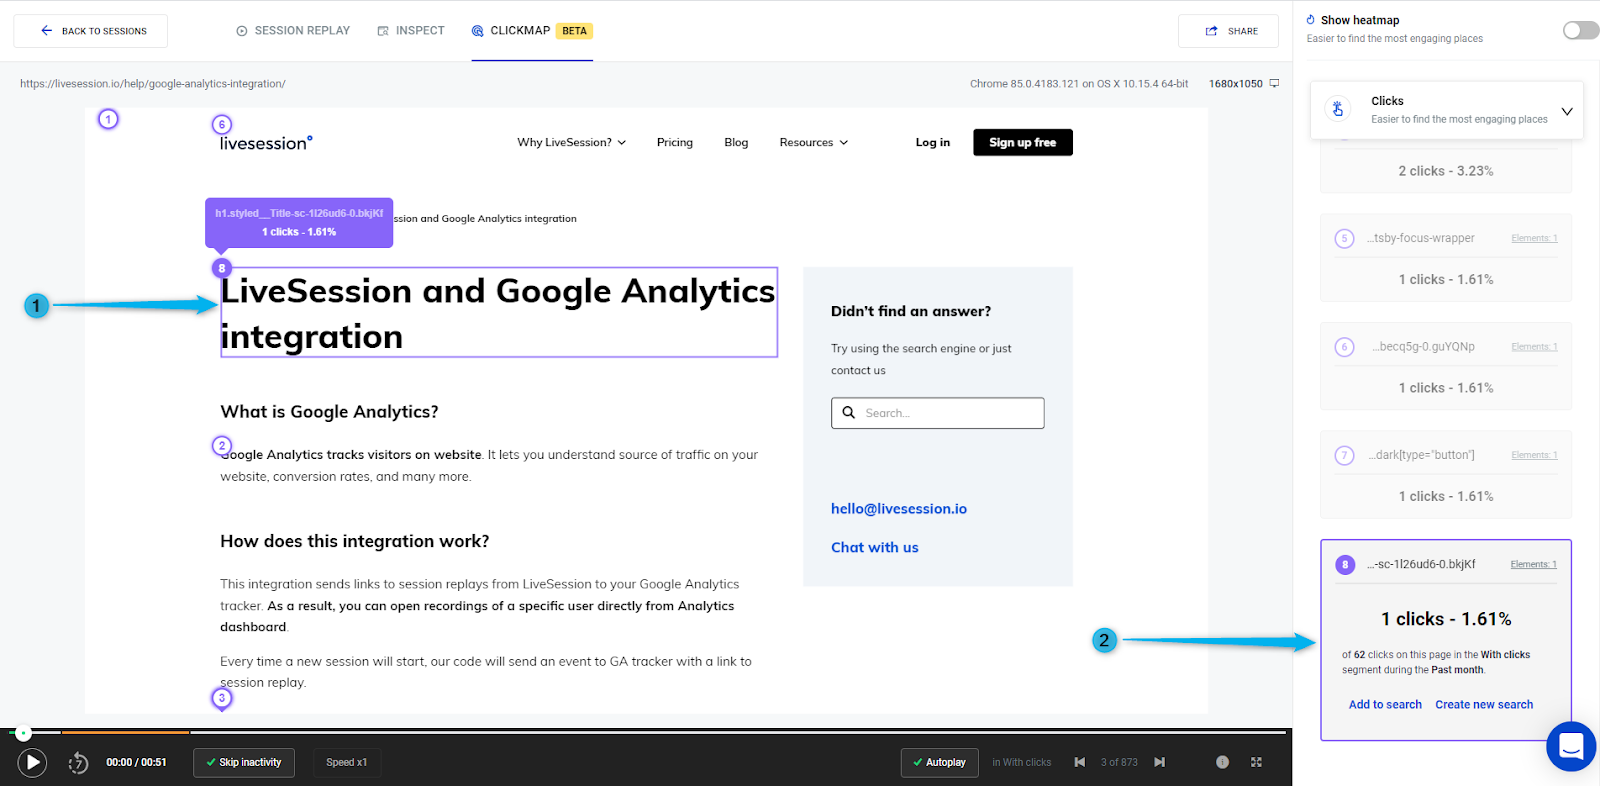Switch to the Session Replay tab

tap(293, 31)
